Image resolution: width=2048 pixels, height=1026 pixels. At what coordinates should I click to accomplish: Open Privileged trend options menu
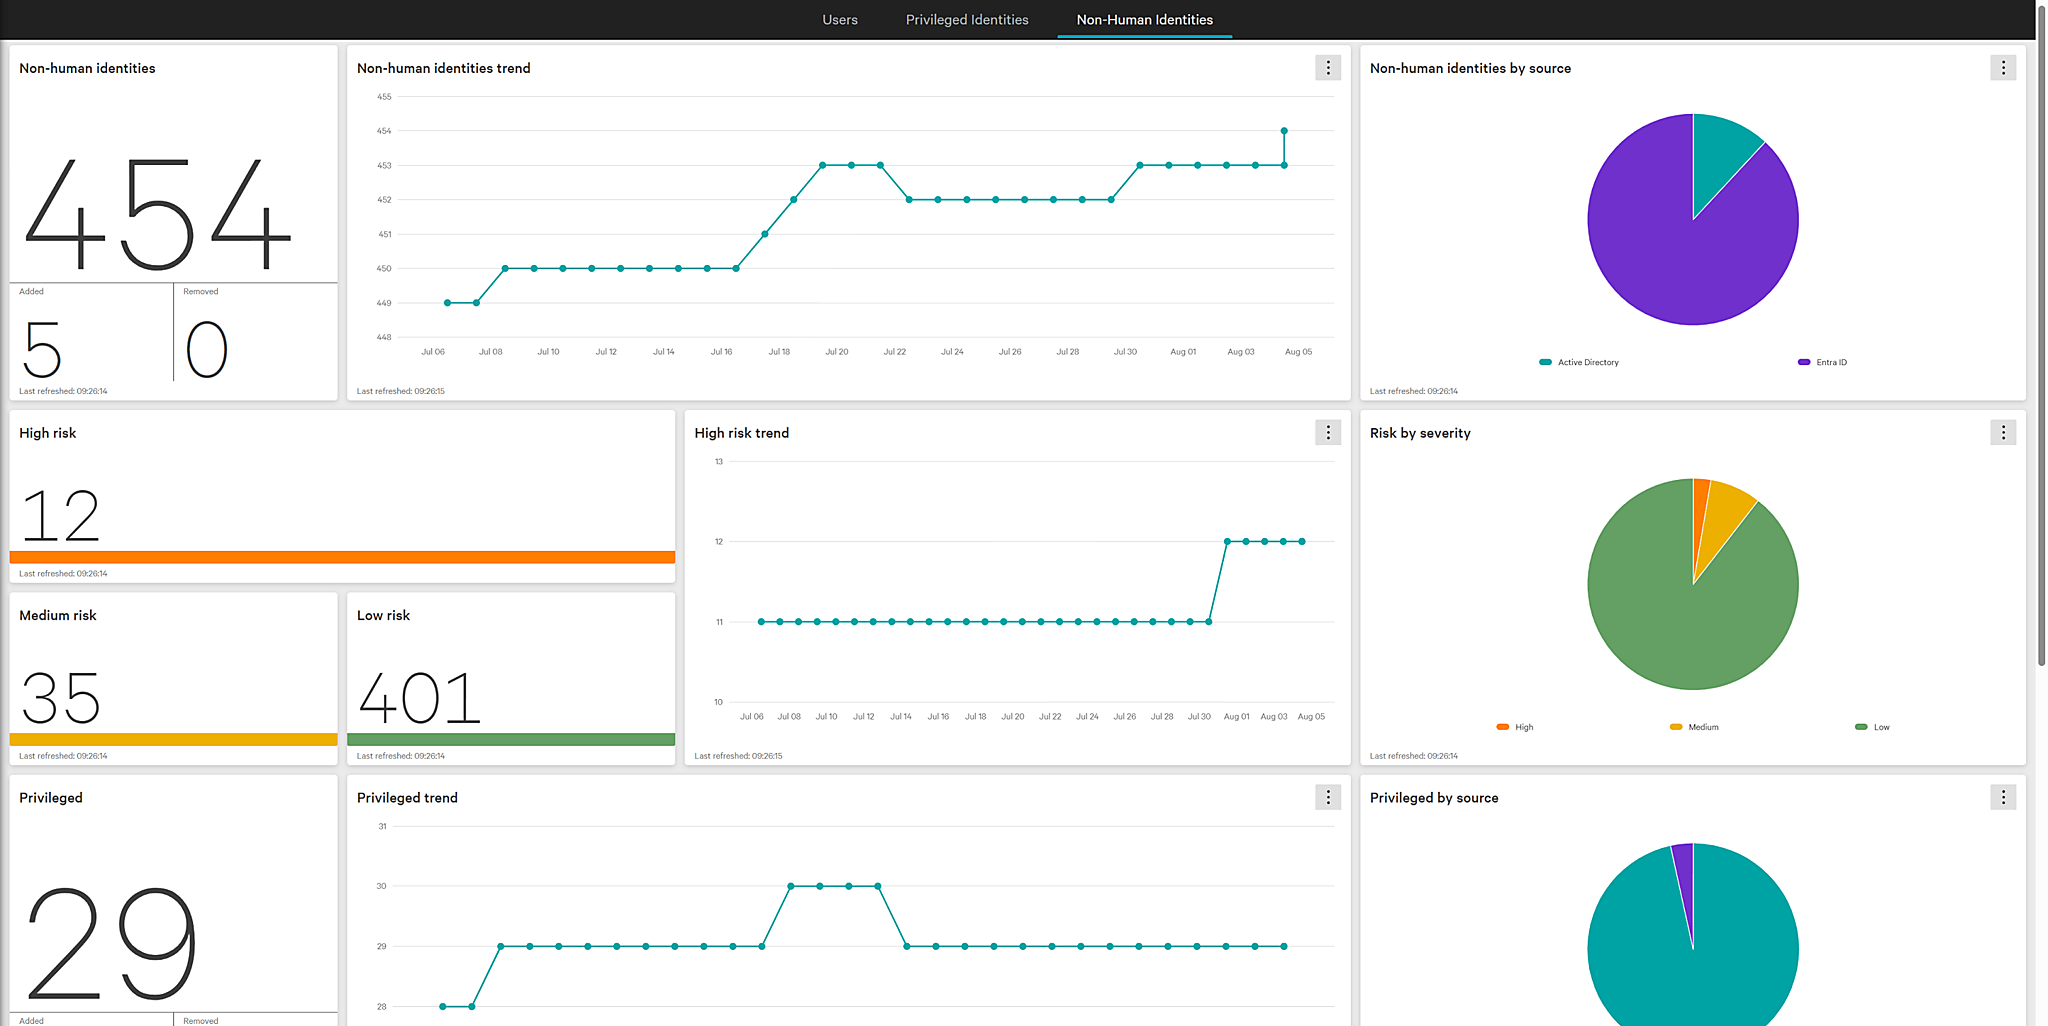coord(1327,797)
